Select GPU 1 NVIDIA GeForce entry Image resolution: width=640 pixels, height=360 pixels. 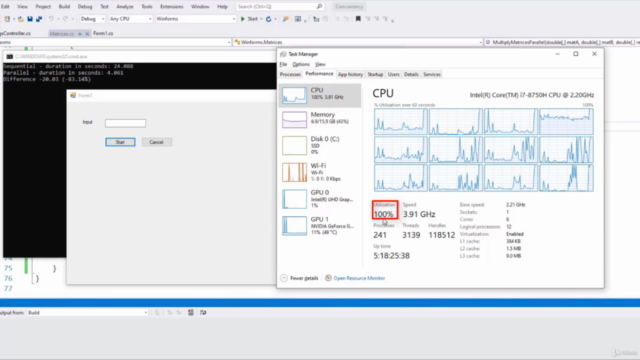point(320,226)
